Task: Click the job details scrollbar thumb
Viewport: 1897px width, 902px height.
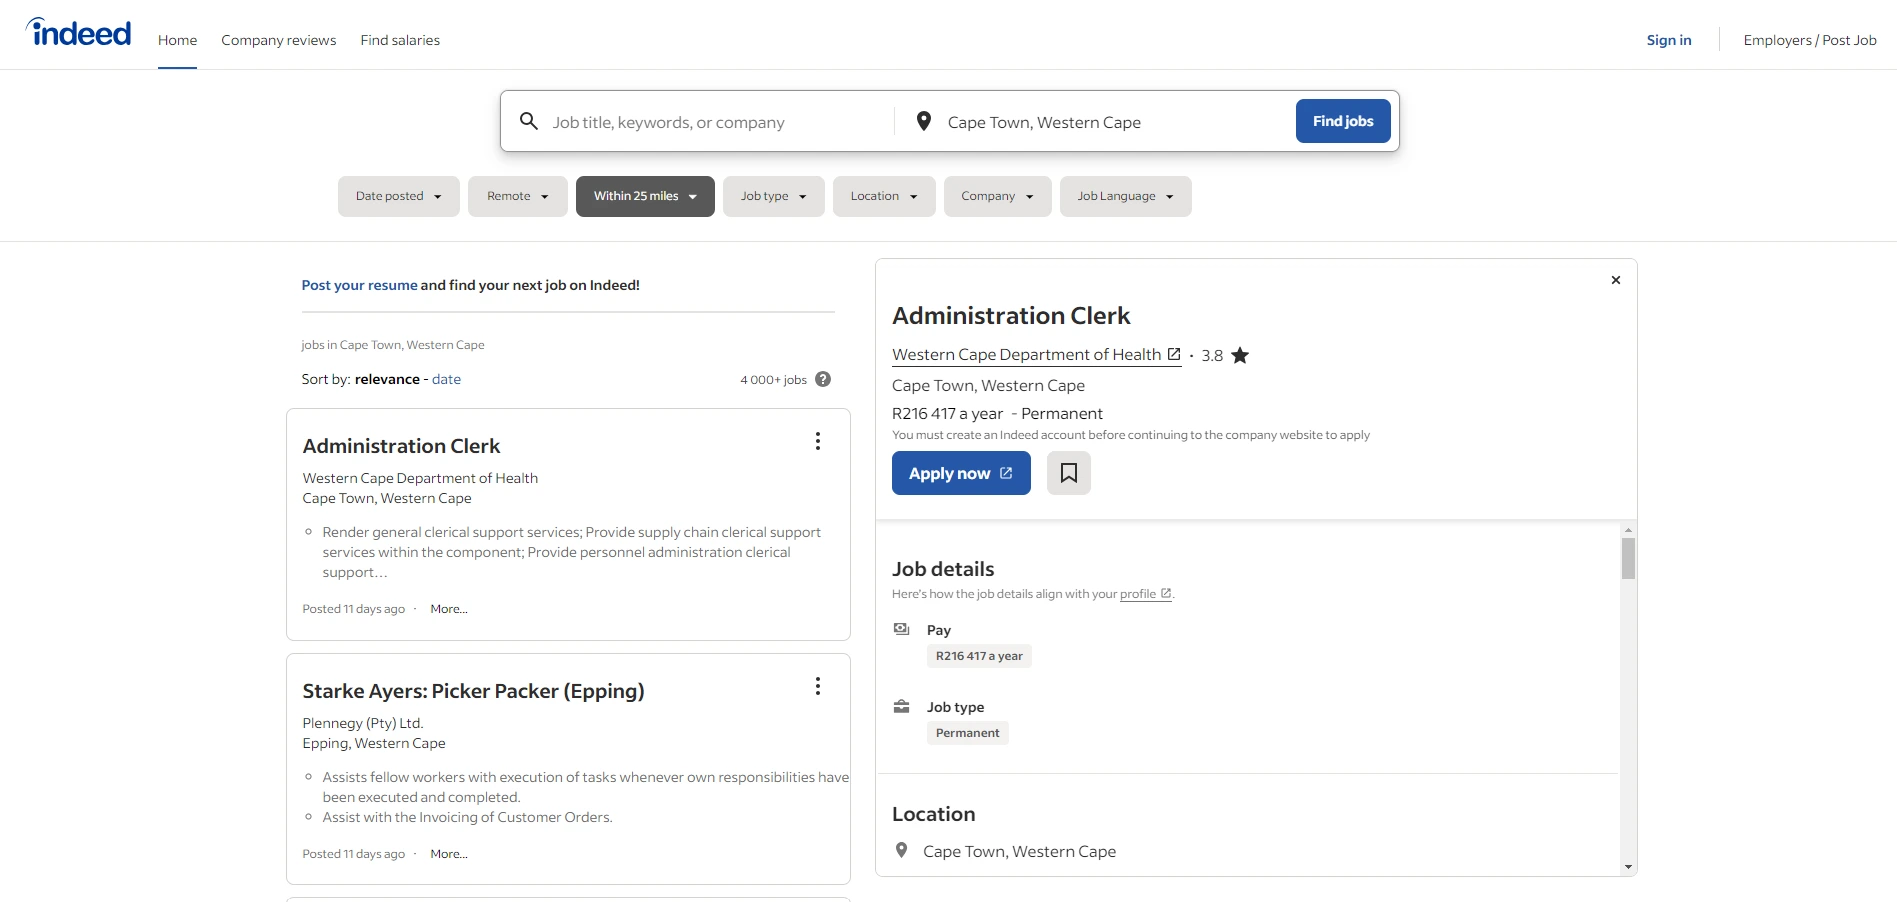Action: (1628, 558)
